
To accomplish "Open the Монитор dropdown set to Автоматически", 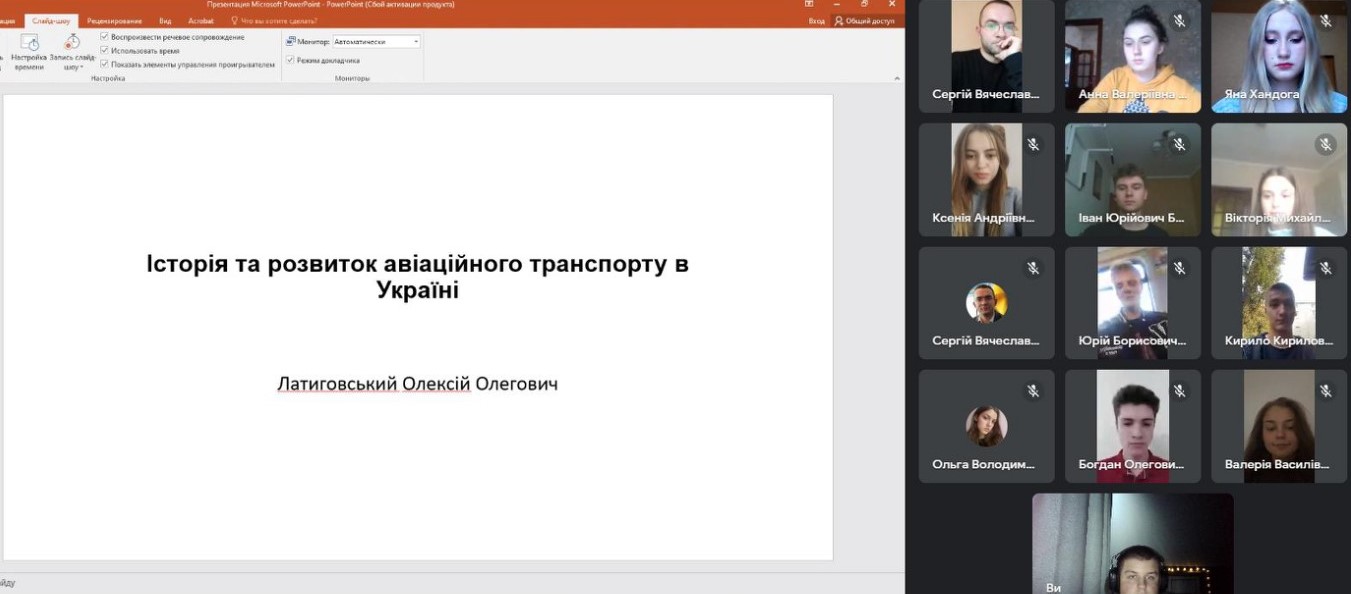I will click(376, 42).
